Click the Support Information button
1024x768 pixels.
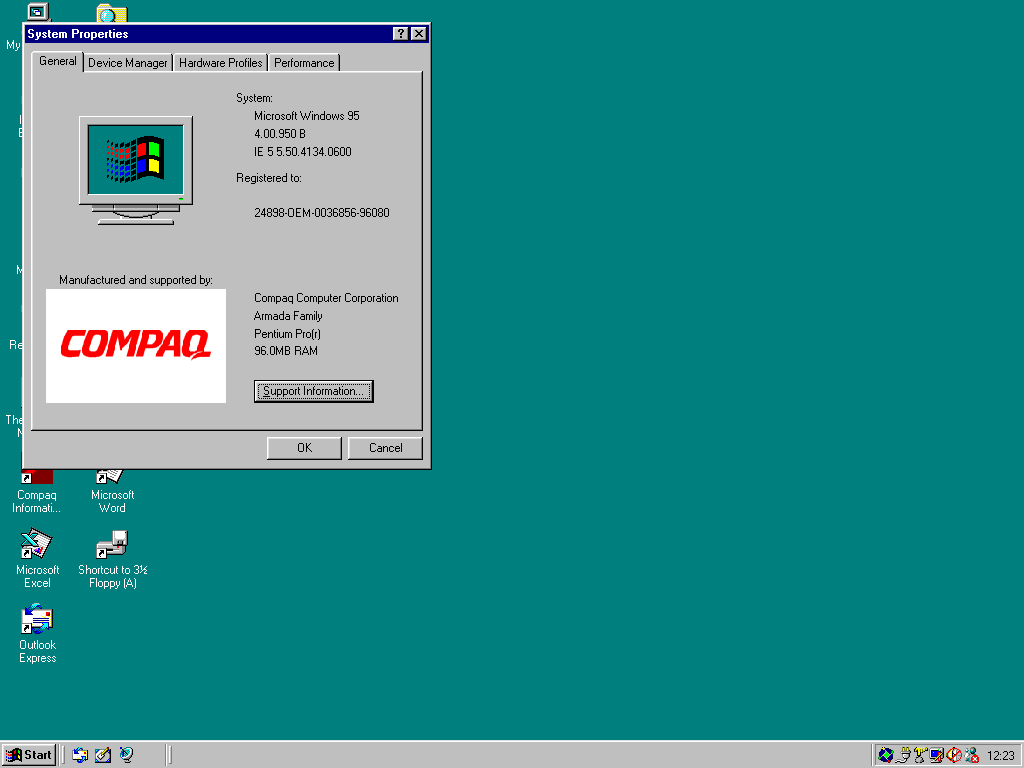[x=313, y=391]
